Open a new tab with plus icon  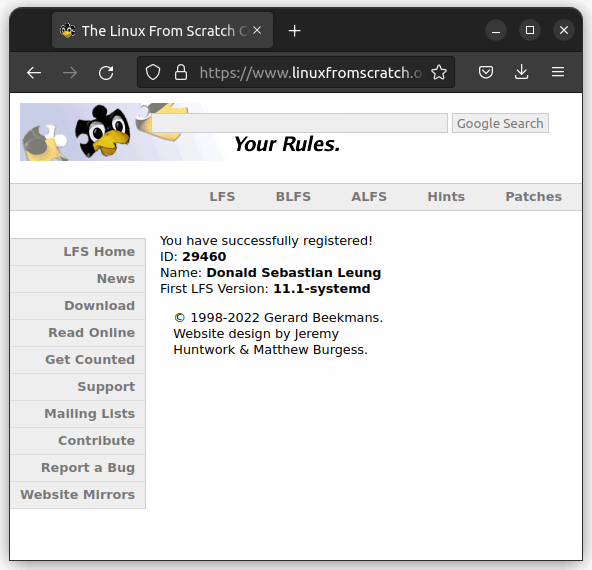click(x=294, y=31)
